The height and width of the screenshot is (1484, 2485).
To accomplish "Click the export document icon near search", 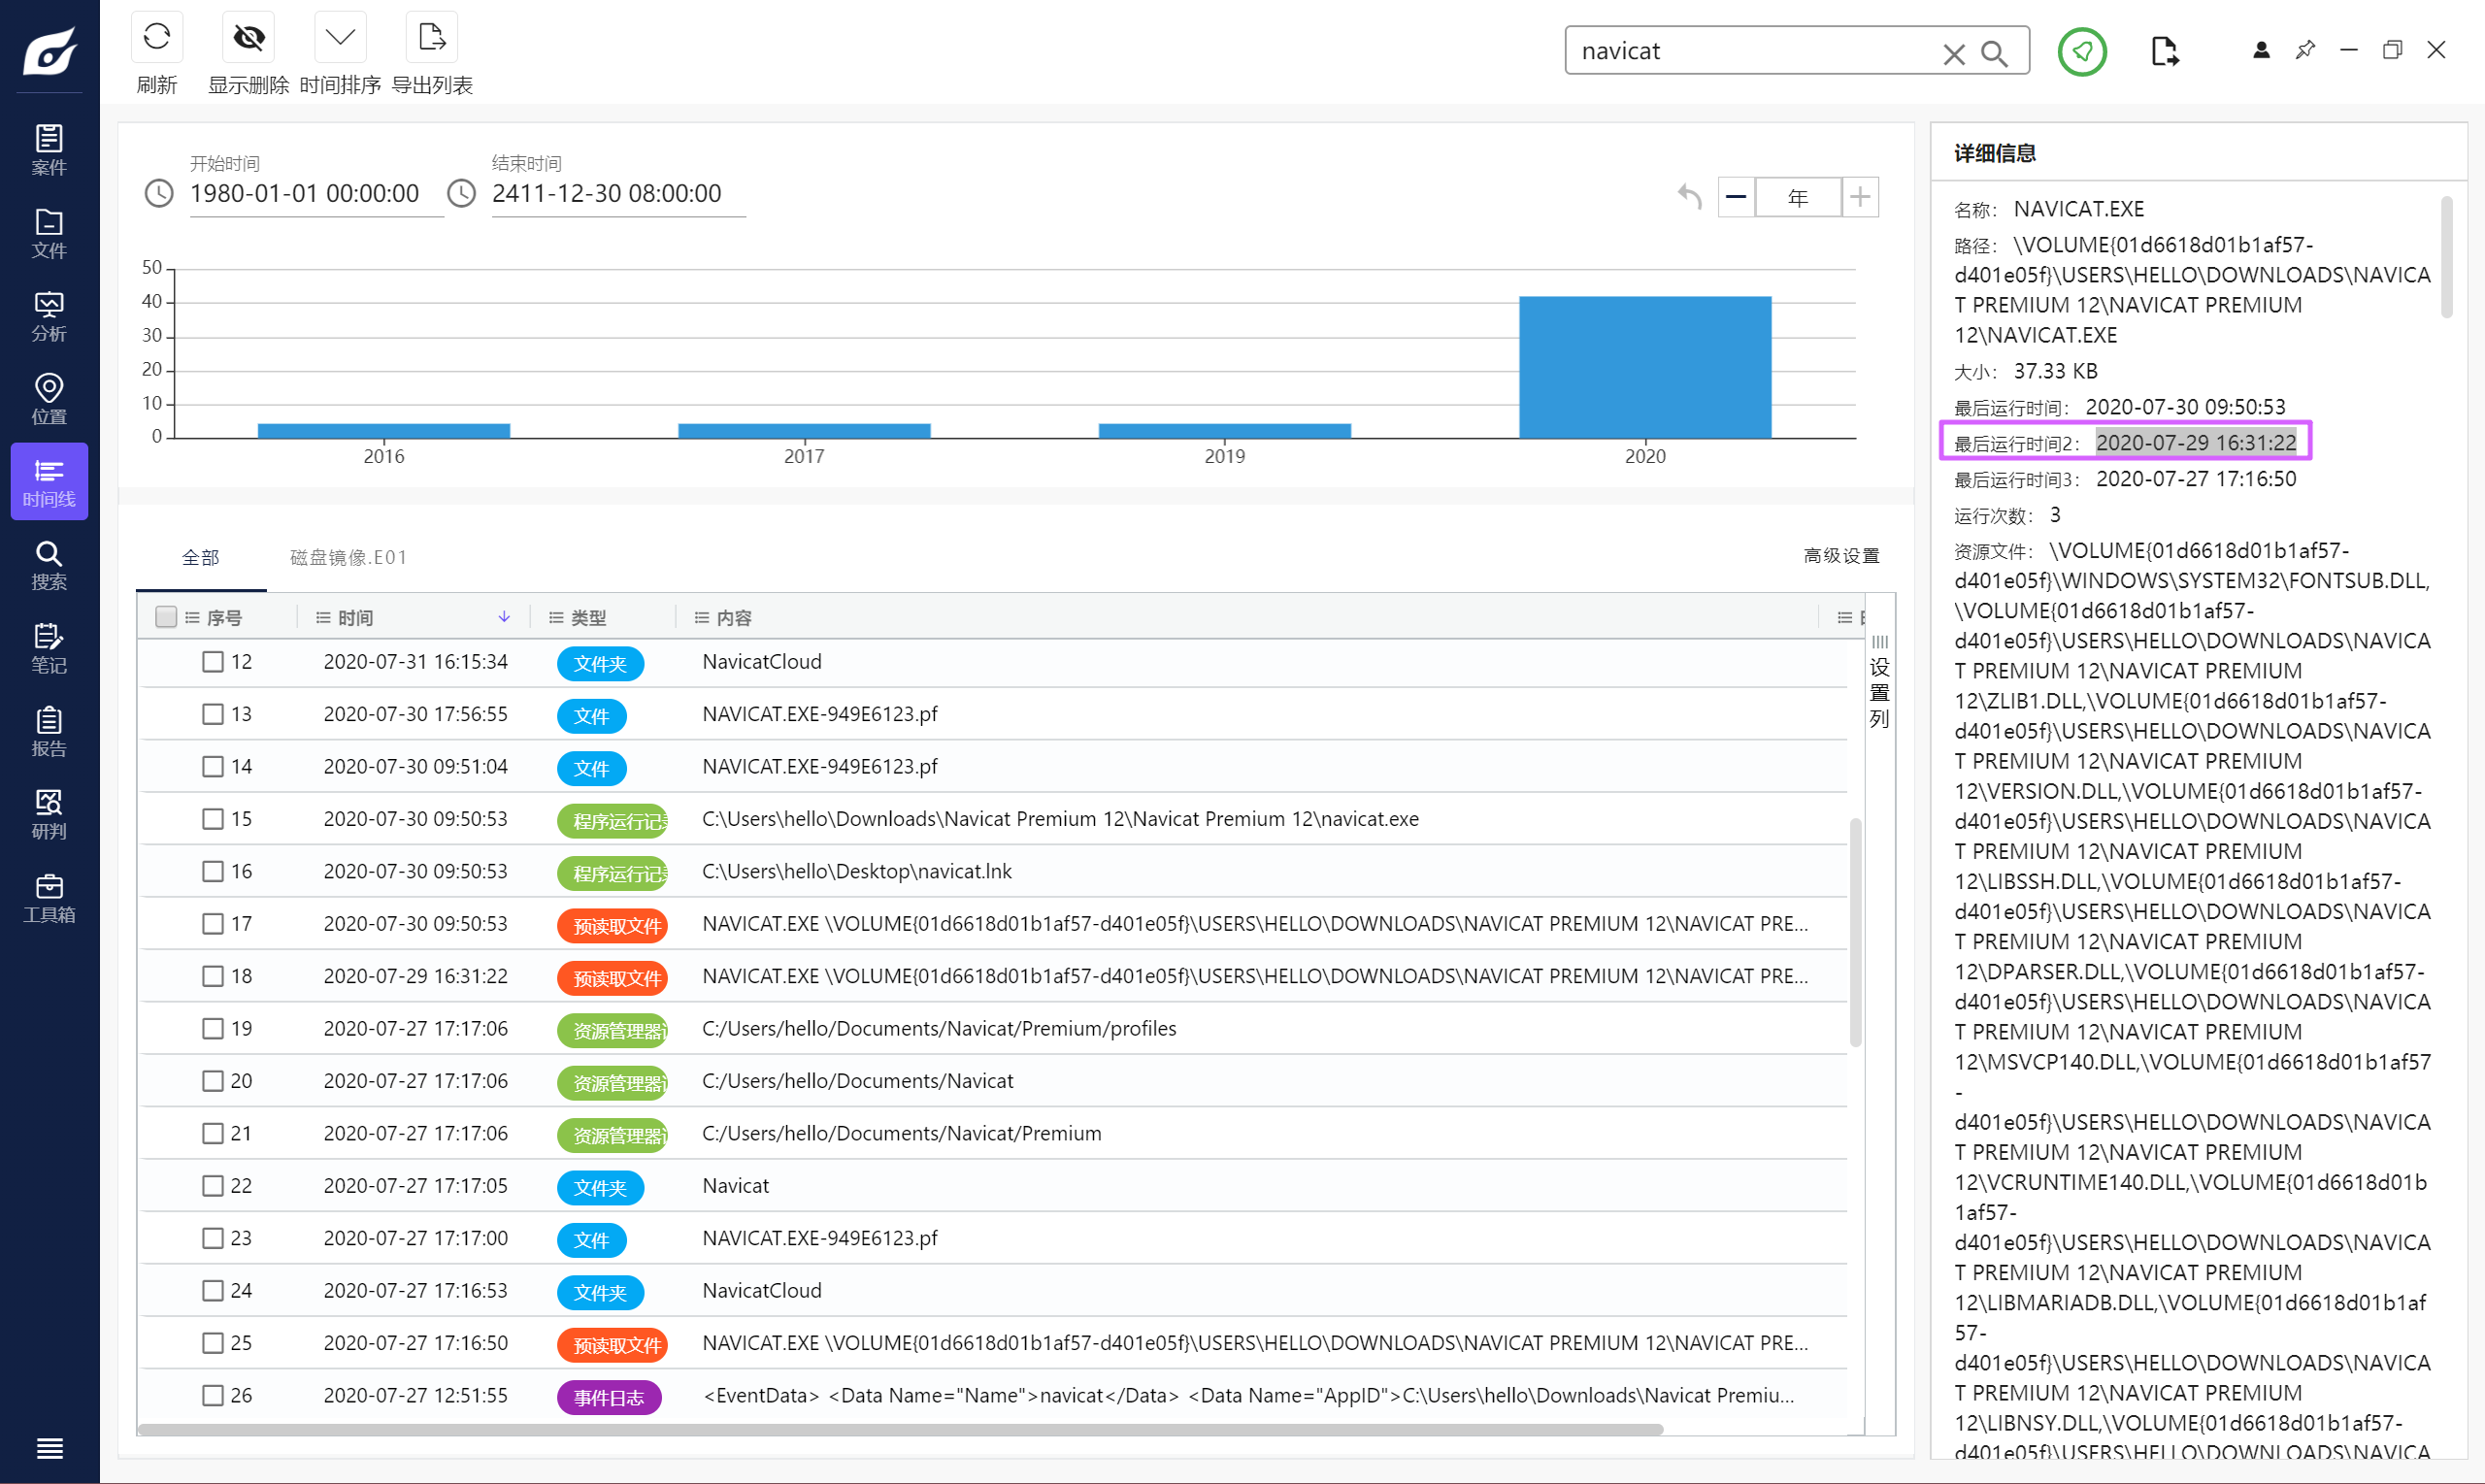I will point(2164,51).
